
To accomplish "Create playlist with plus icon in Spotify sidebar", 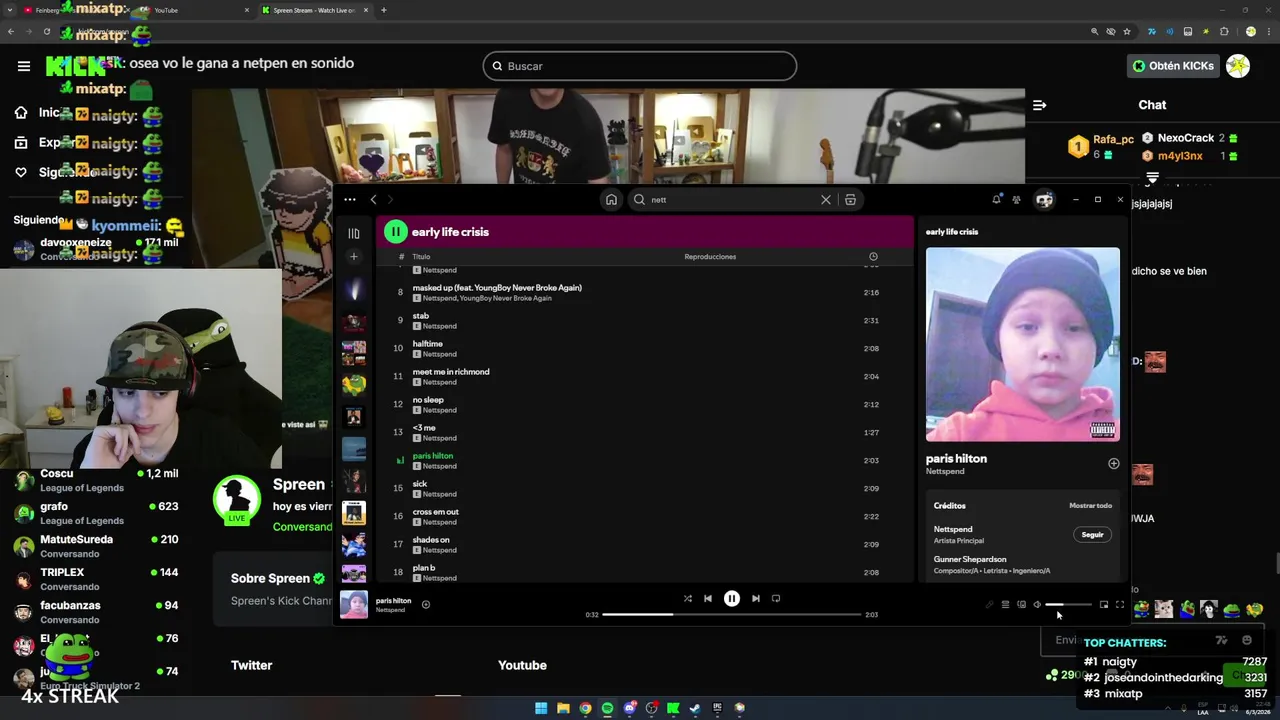I will [353, 257].
